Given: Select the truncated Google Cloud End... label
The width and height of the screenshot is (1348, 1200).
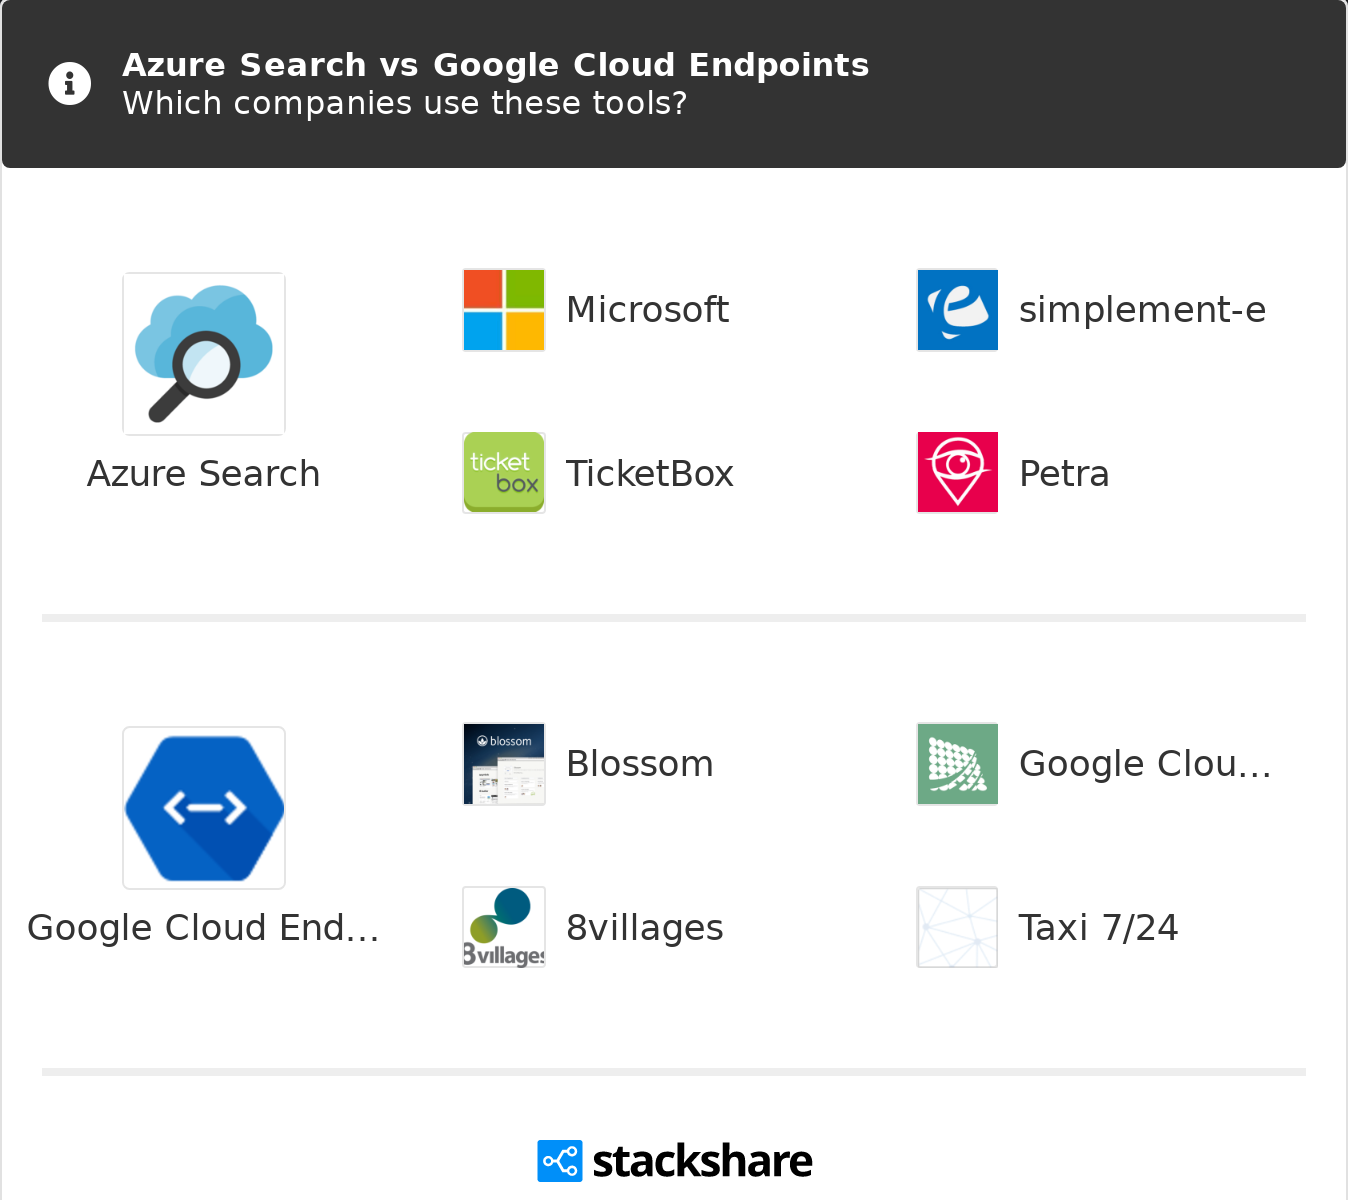Looking at the screenshot, I should tap(204, 928).
